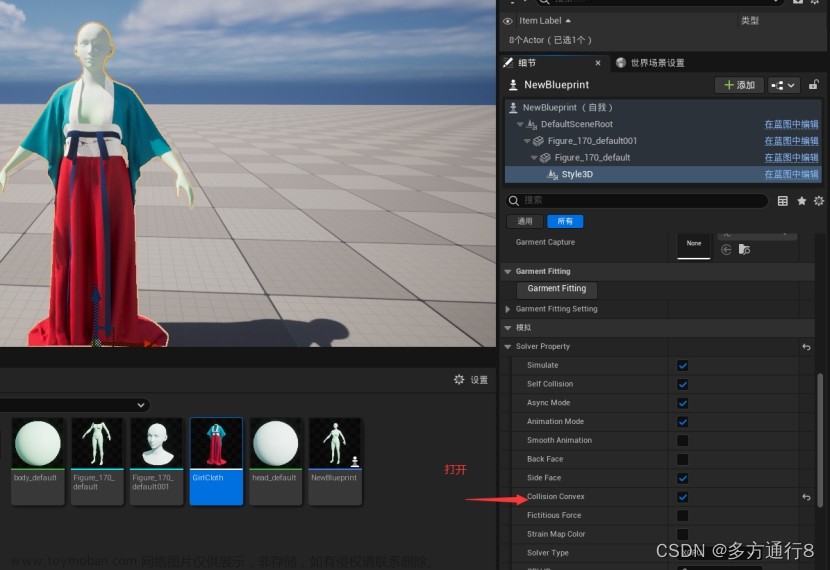Enable the Back Face checkbox
The image size is (830, 570).
coord(683,459)
